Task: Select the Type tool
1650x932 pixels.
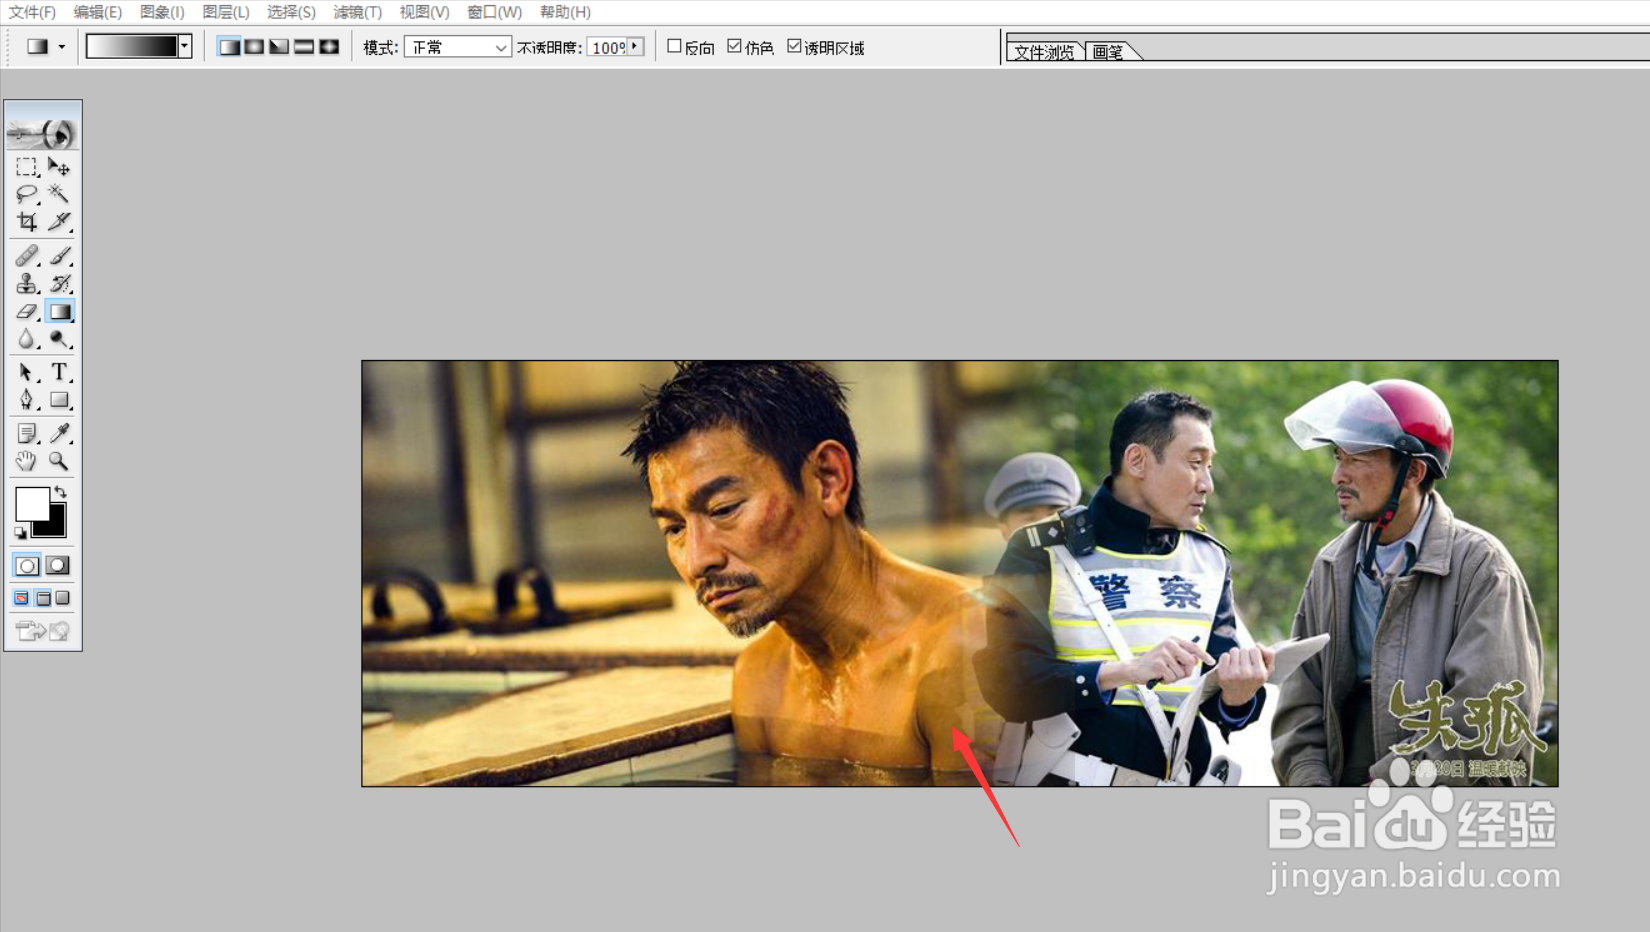Action: [x=59, y=372]
